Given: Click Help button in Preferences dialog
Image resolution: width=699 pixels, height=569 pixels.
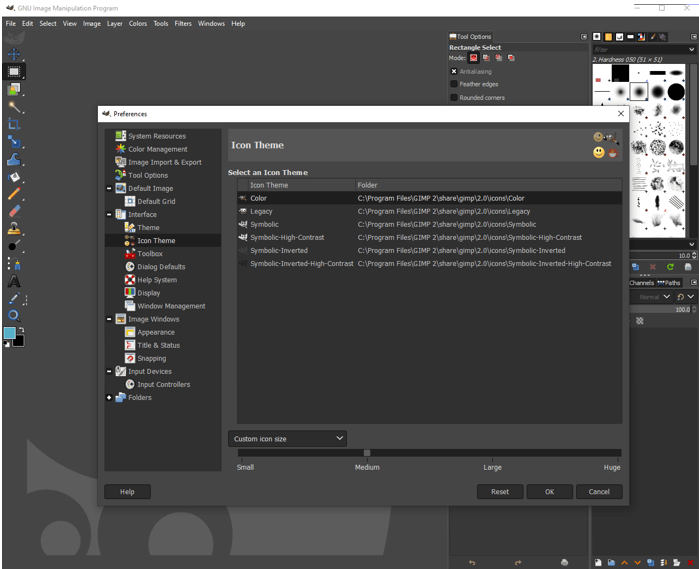Looking at the screenshot, I should (127, 492).
